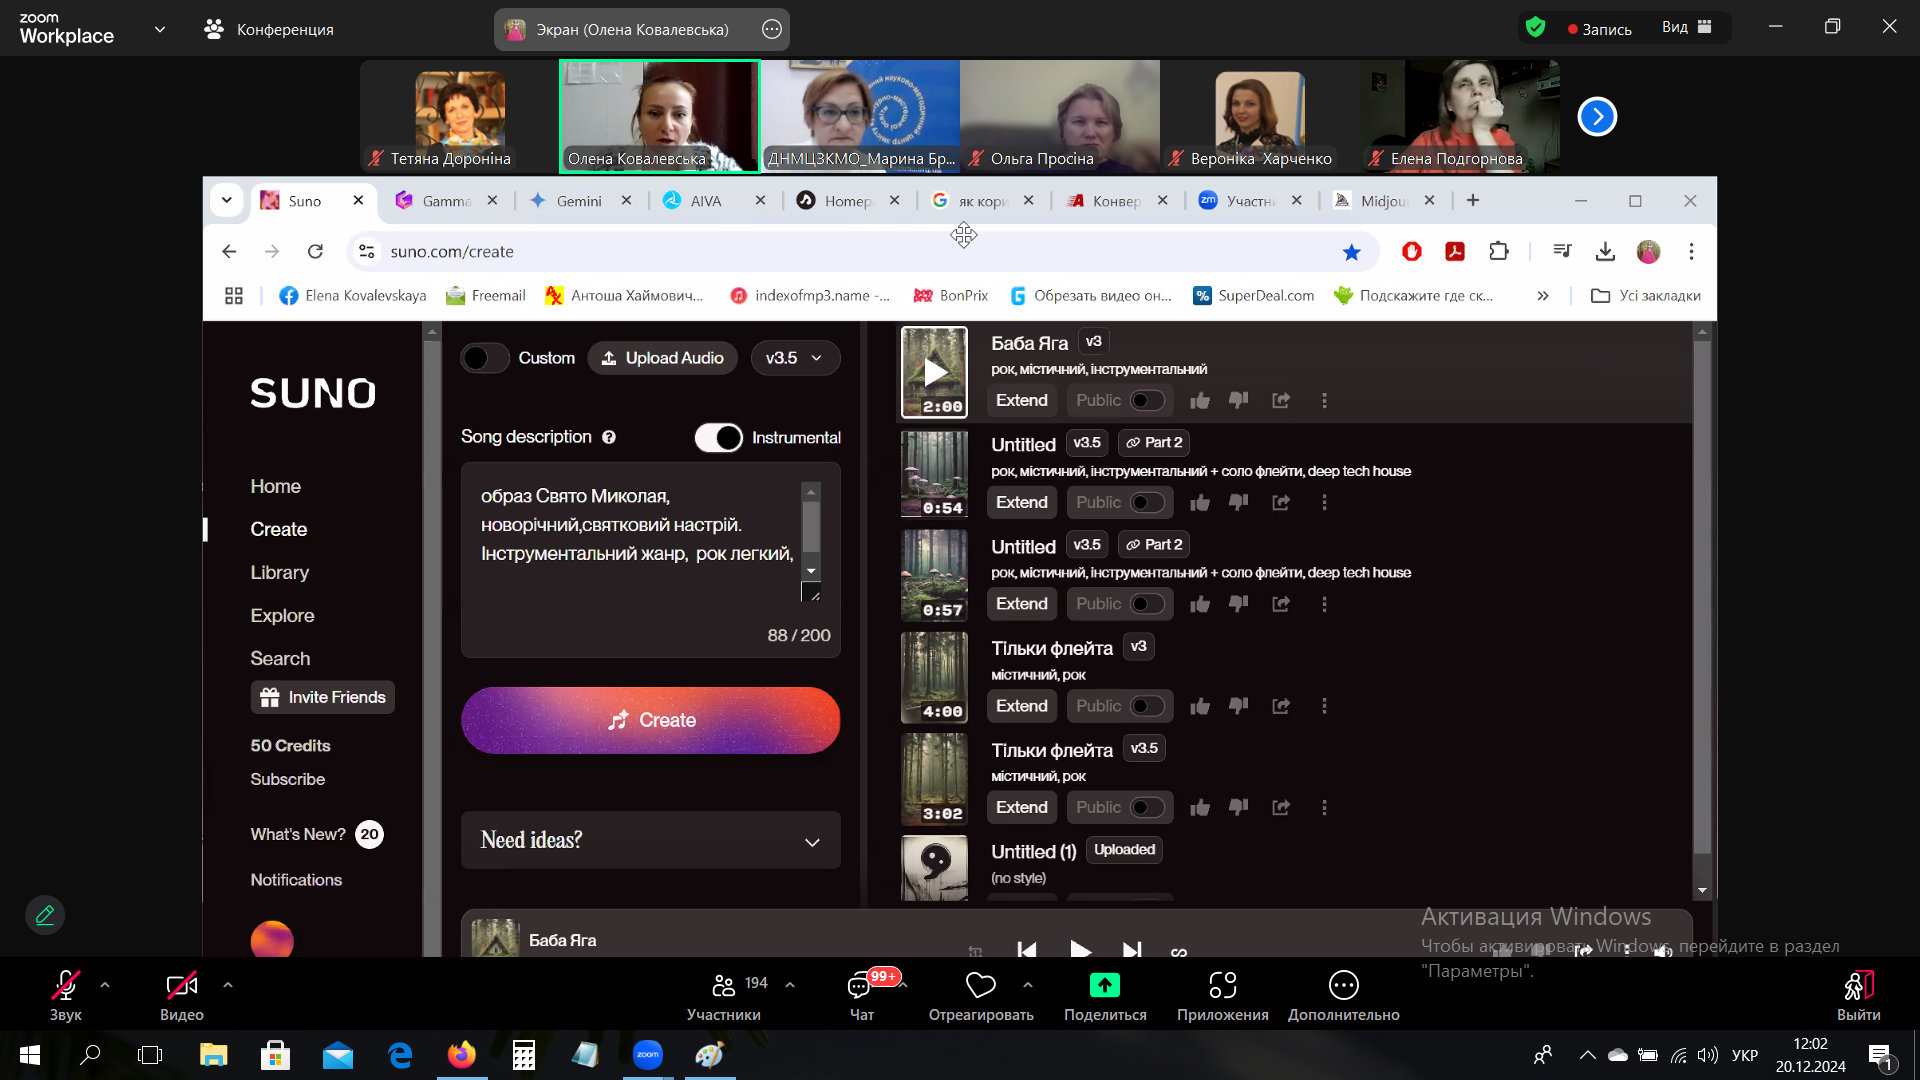Screen dimensions: 1920x1080
Task: Expand the Need ideas? section
Action: click(x=650, y=840)
